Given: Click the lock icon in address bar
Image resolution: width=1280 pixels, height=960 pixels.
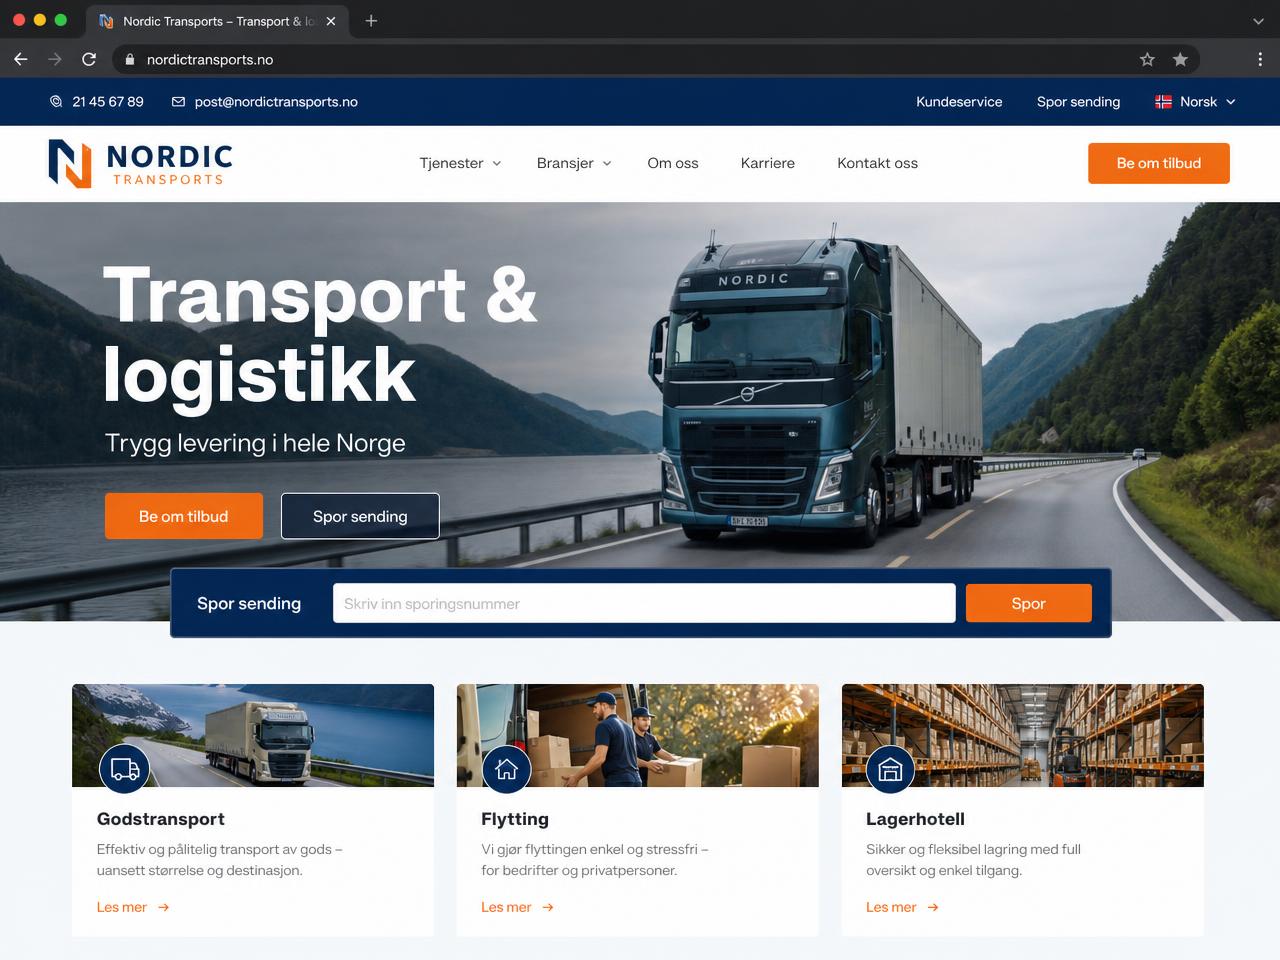Looking at the screenshot, I should click(x=128, y=60).
